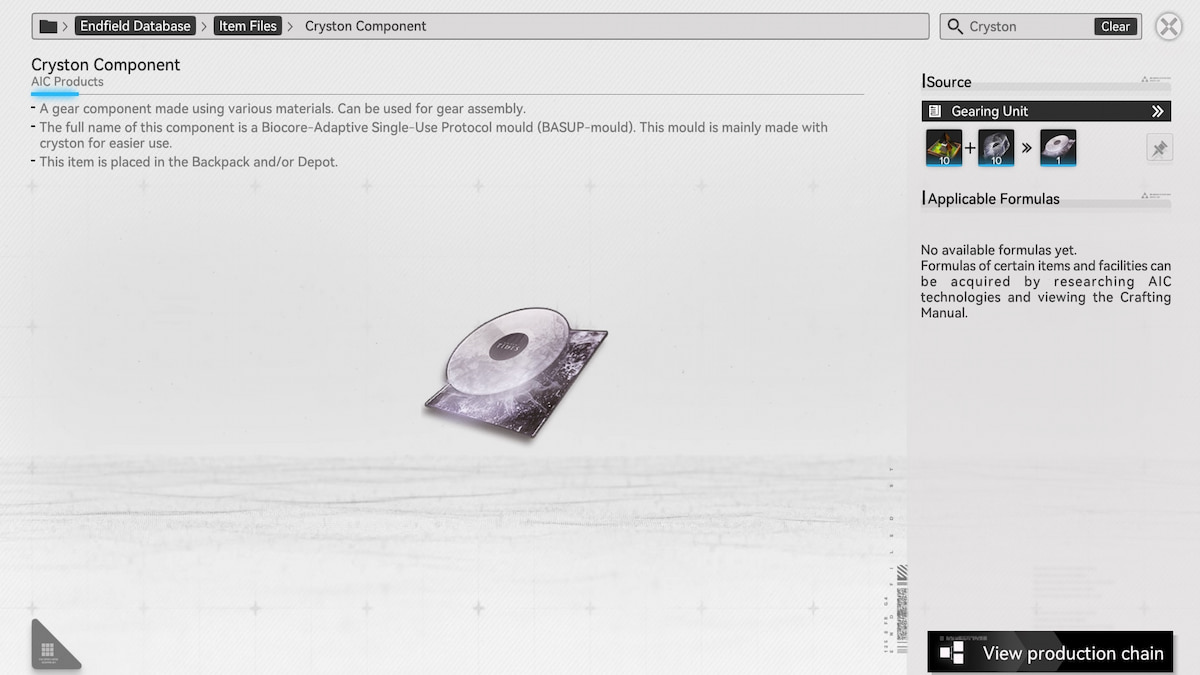
Task: Go to Endfield Database breadcrumb
Action: pyautogui.click(x=135, y=26)
